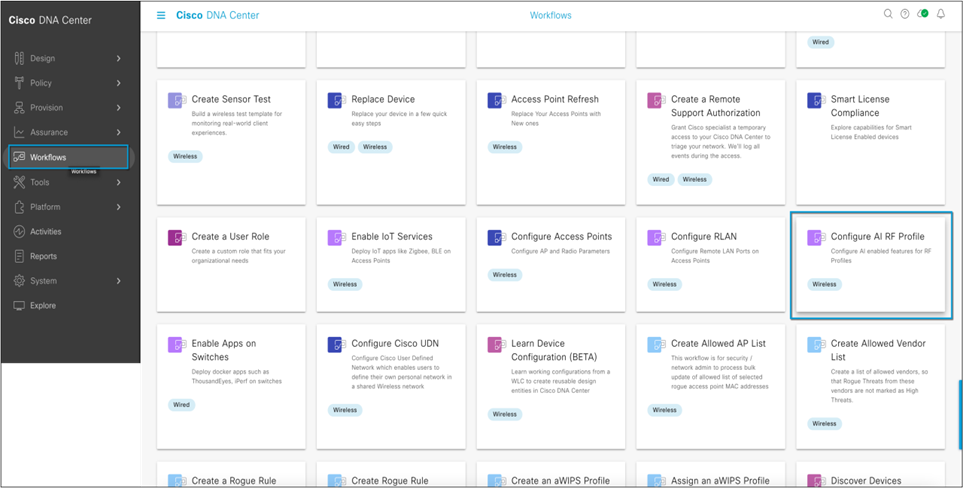Click the Provision sidebar icon
This screenshot has width=963, height=488.
point(19,107)
